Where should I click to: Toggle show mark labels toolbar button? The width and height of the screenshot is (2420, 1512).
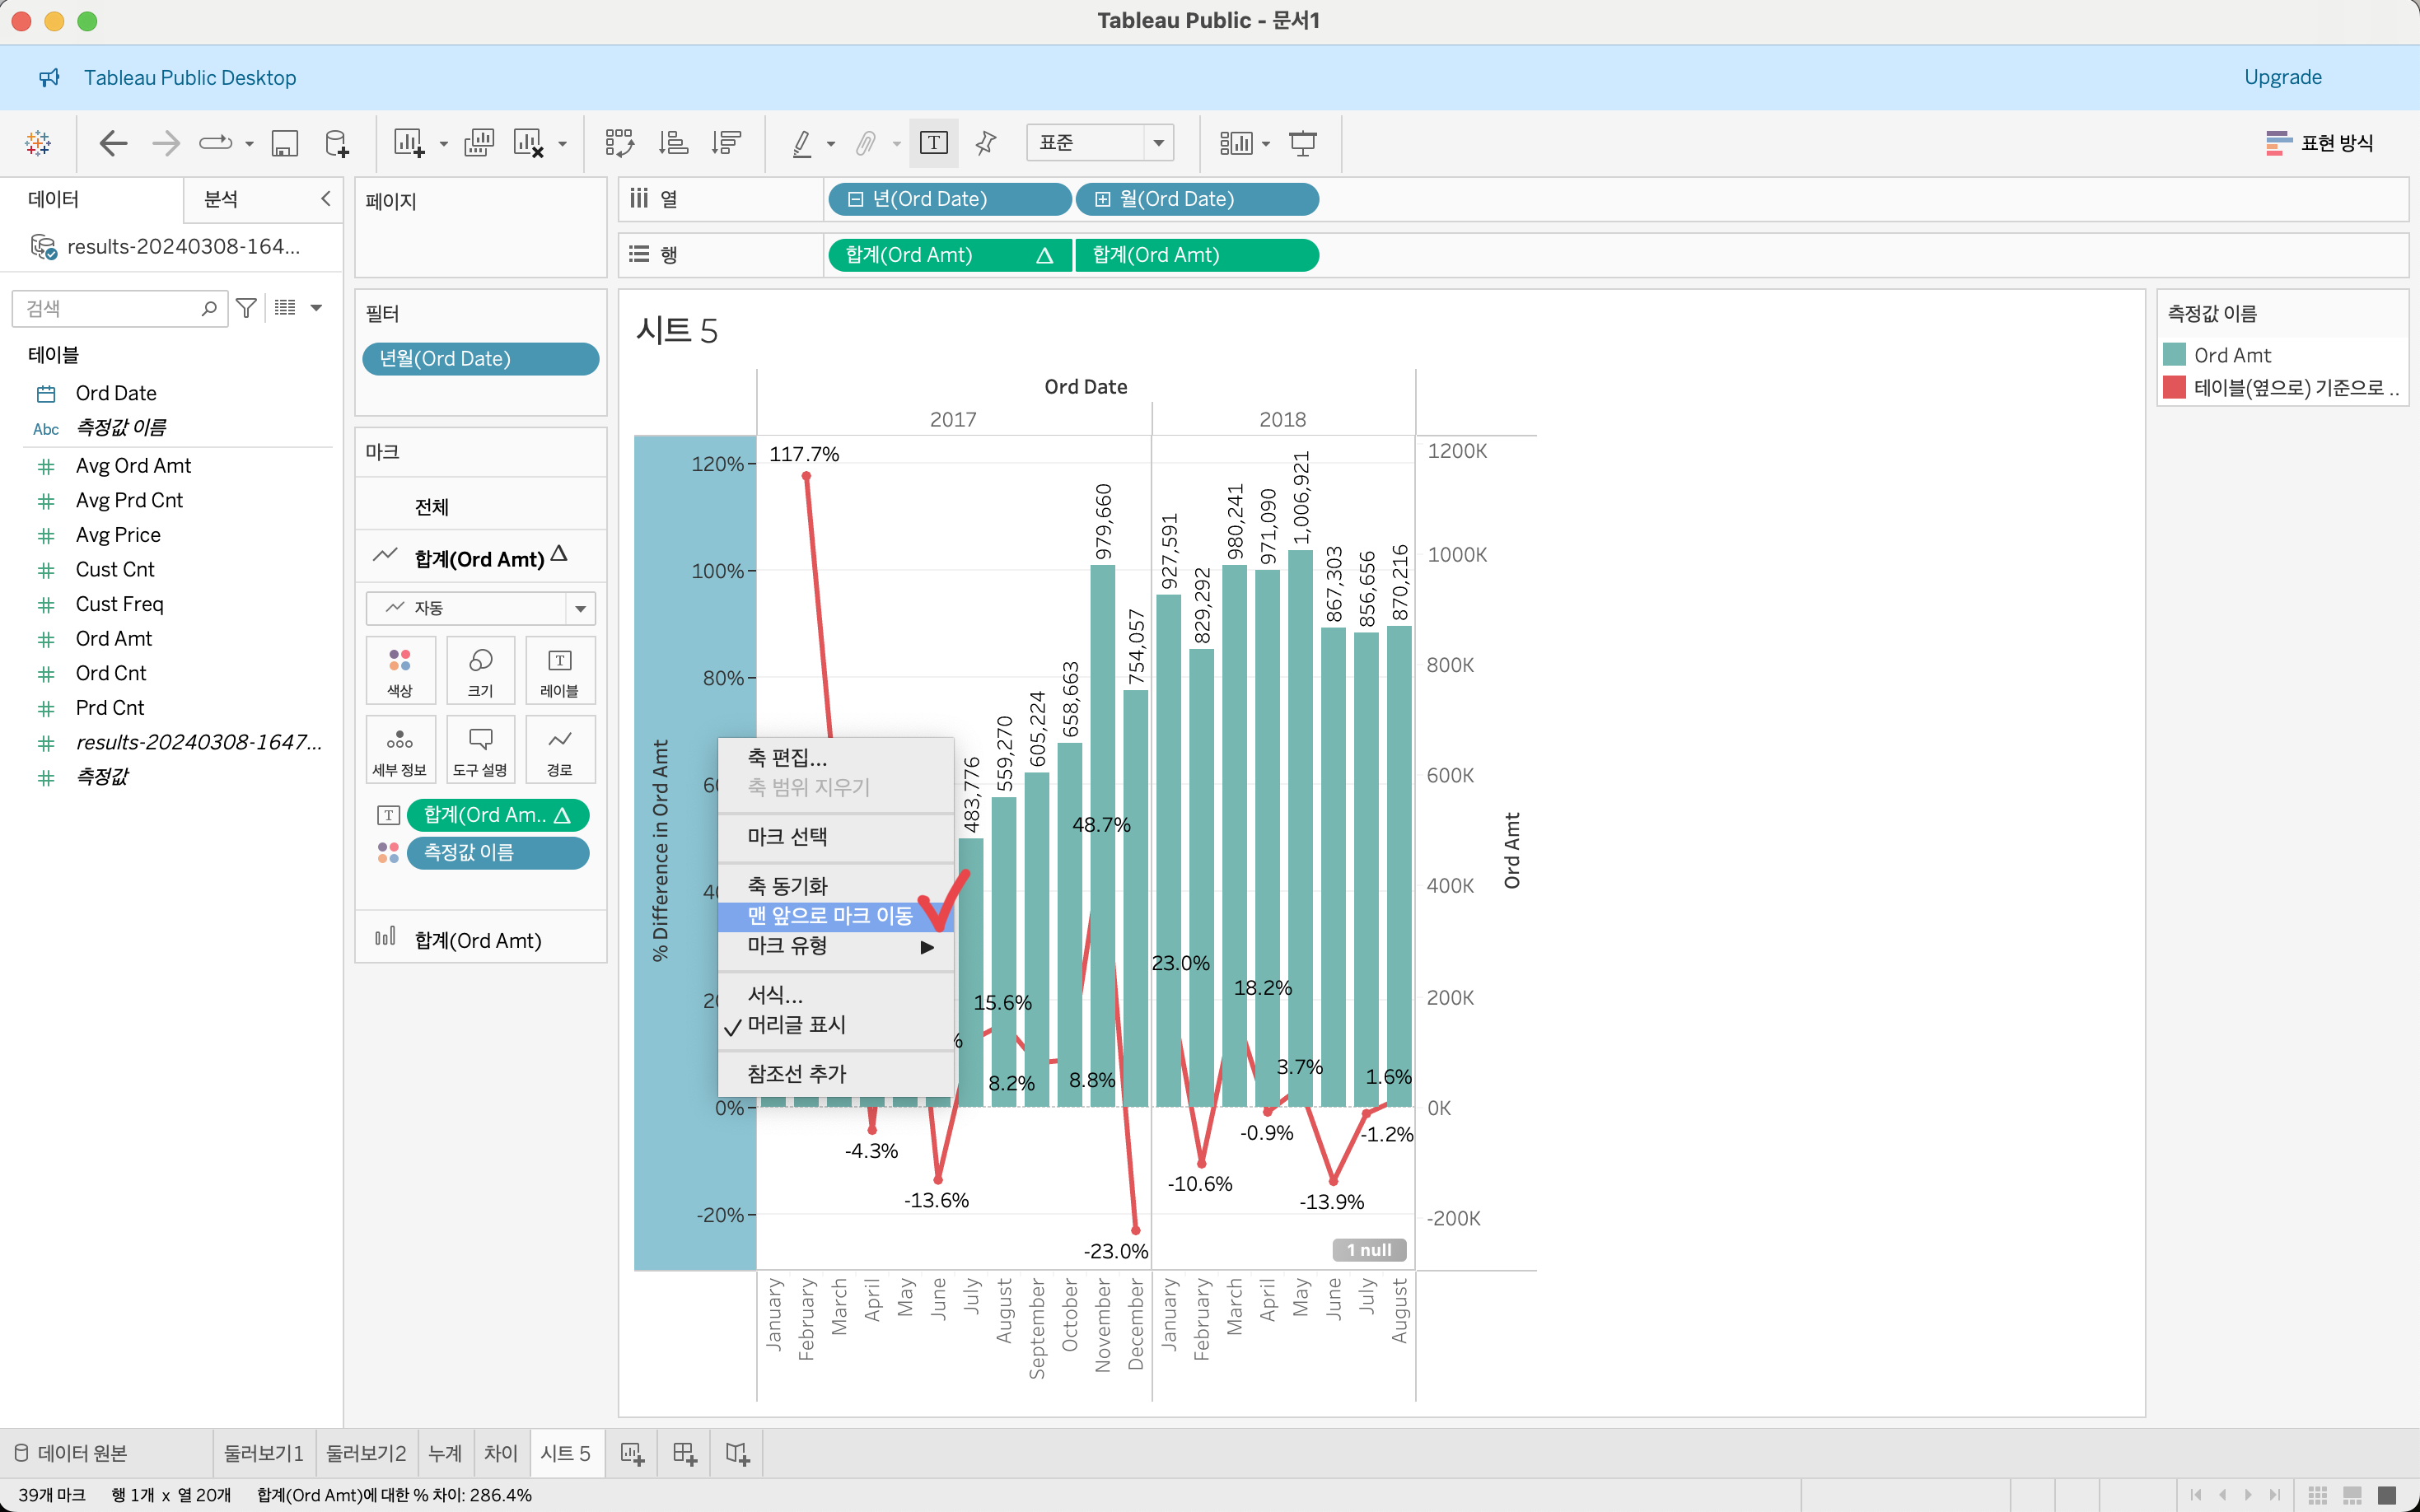click(x=933, y=143)
